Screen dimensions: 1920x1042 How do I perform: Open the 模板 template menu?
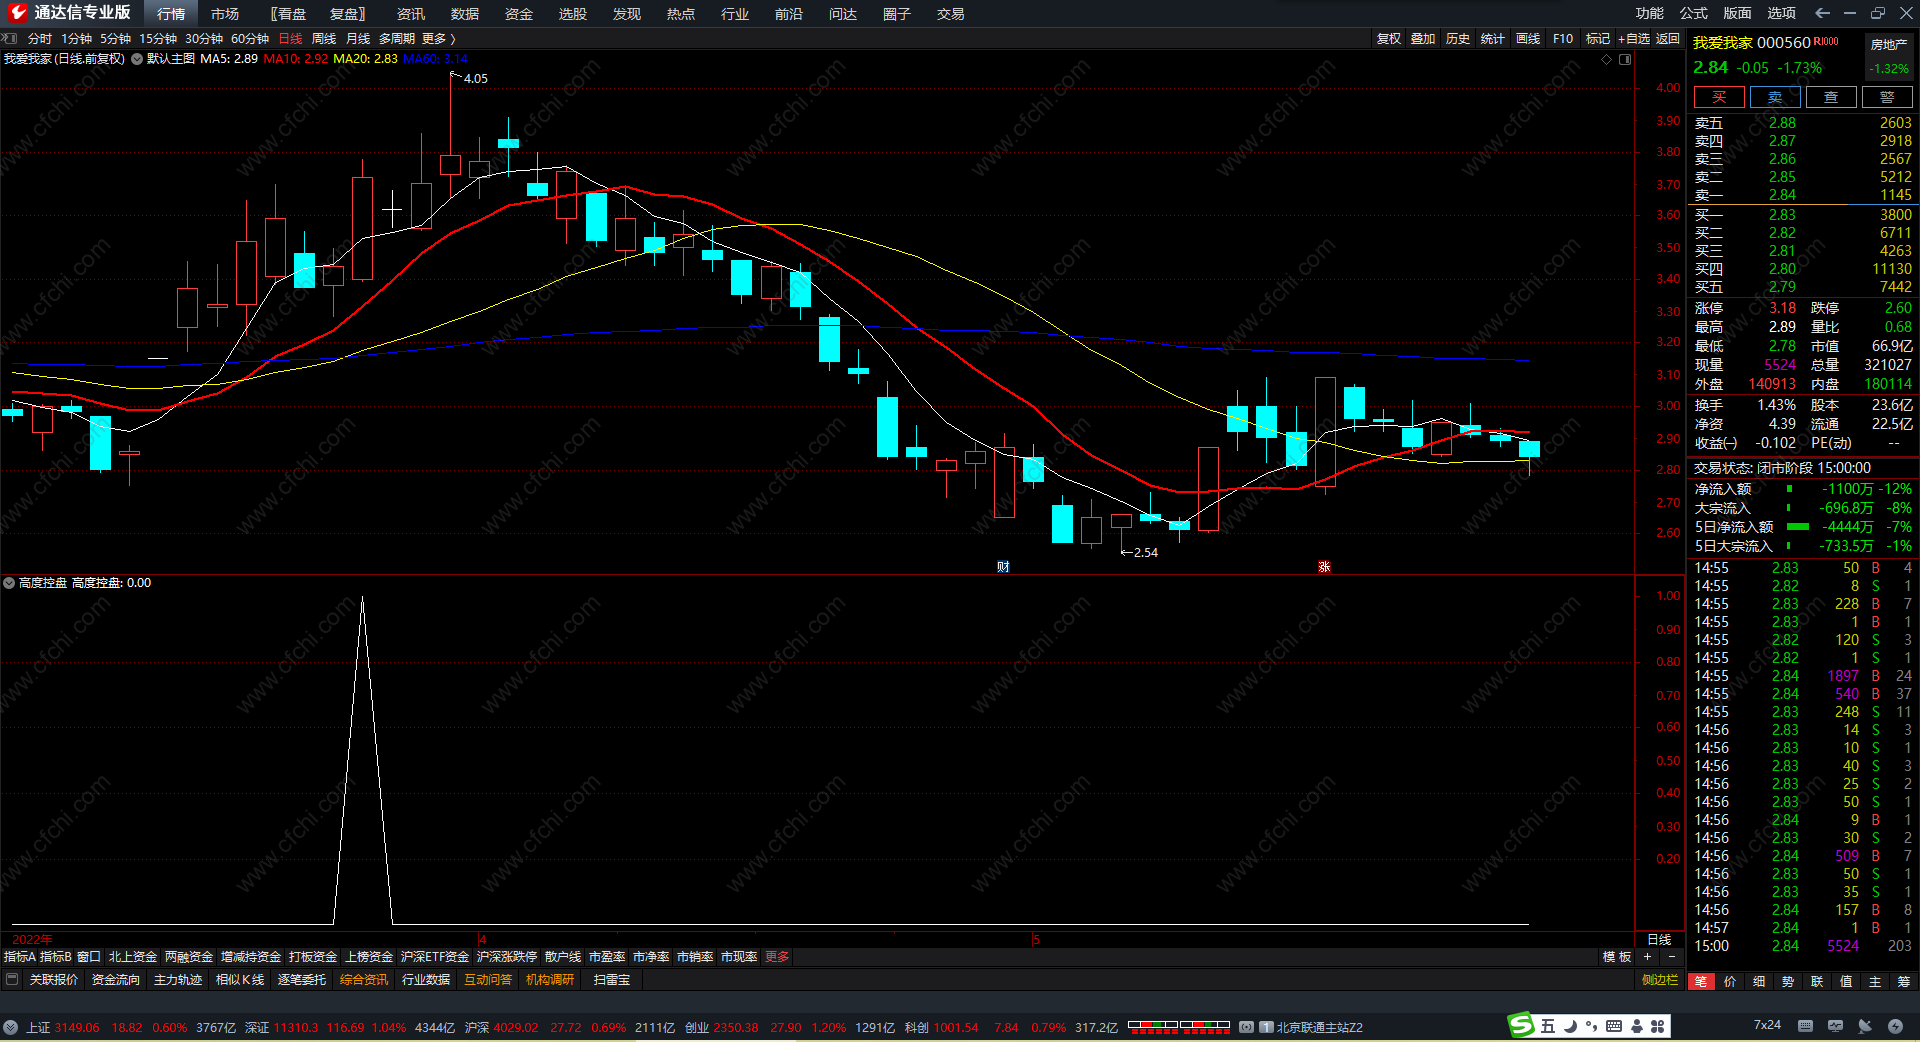coord(1617,957)
